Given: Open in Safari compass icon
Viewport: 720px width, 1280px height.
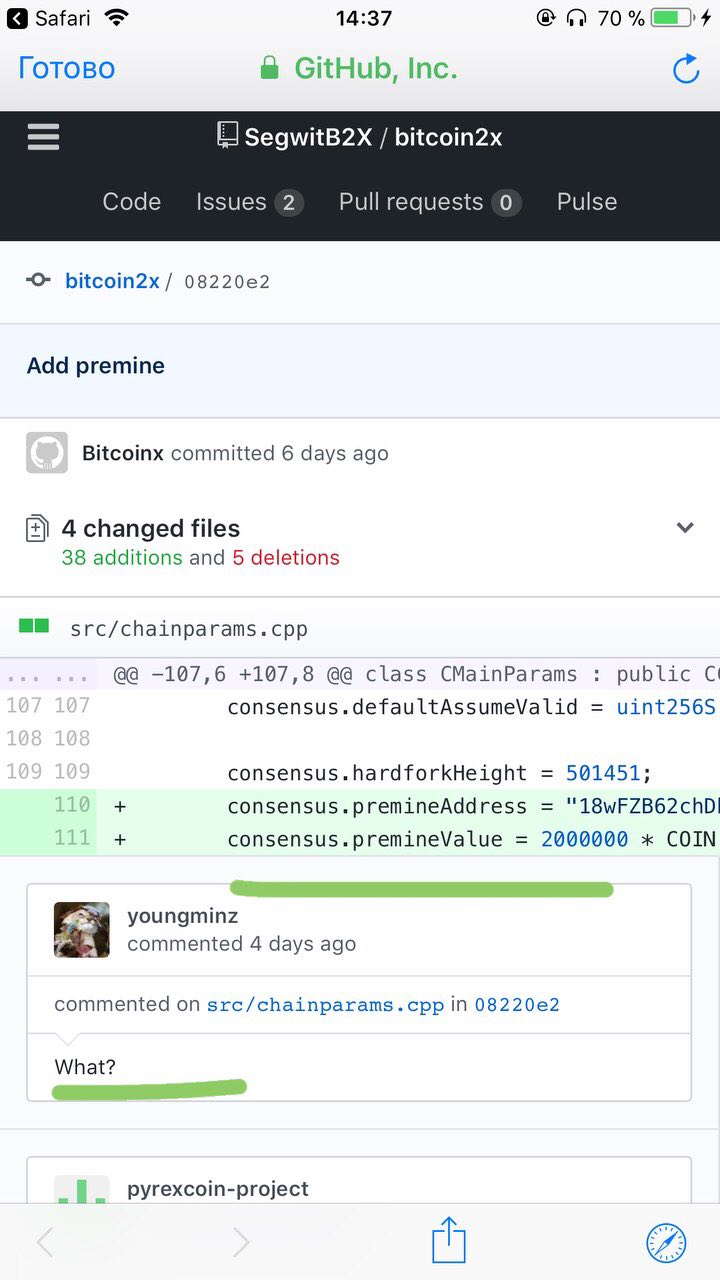Looking at the screenshot, I should tap(666, 1242).
